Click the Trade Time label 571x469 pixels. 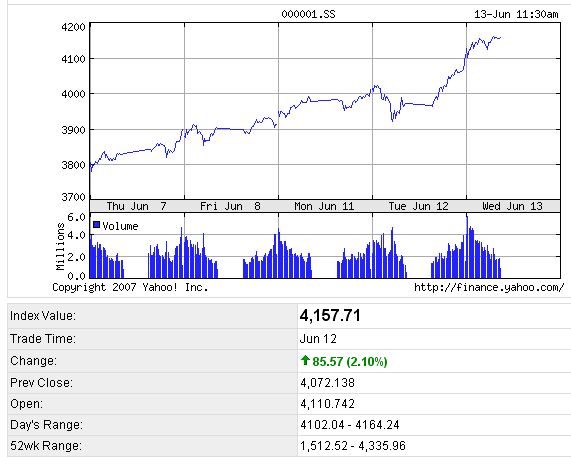point(43,339)
